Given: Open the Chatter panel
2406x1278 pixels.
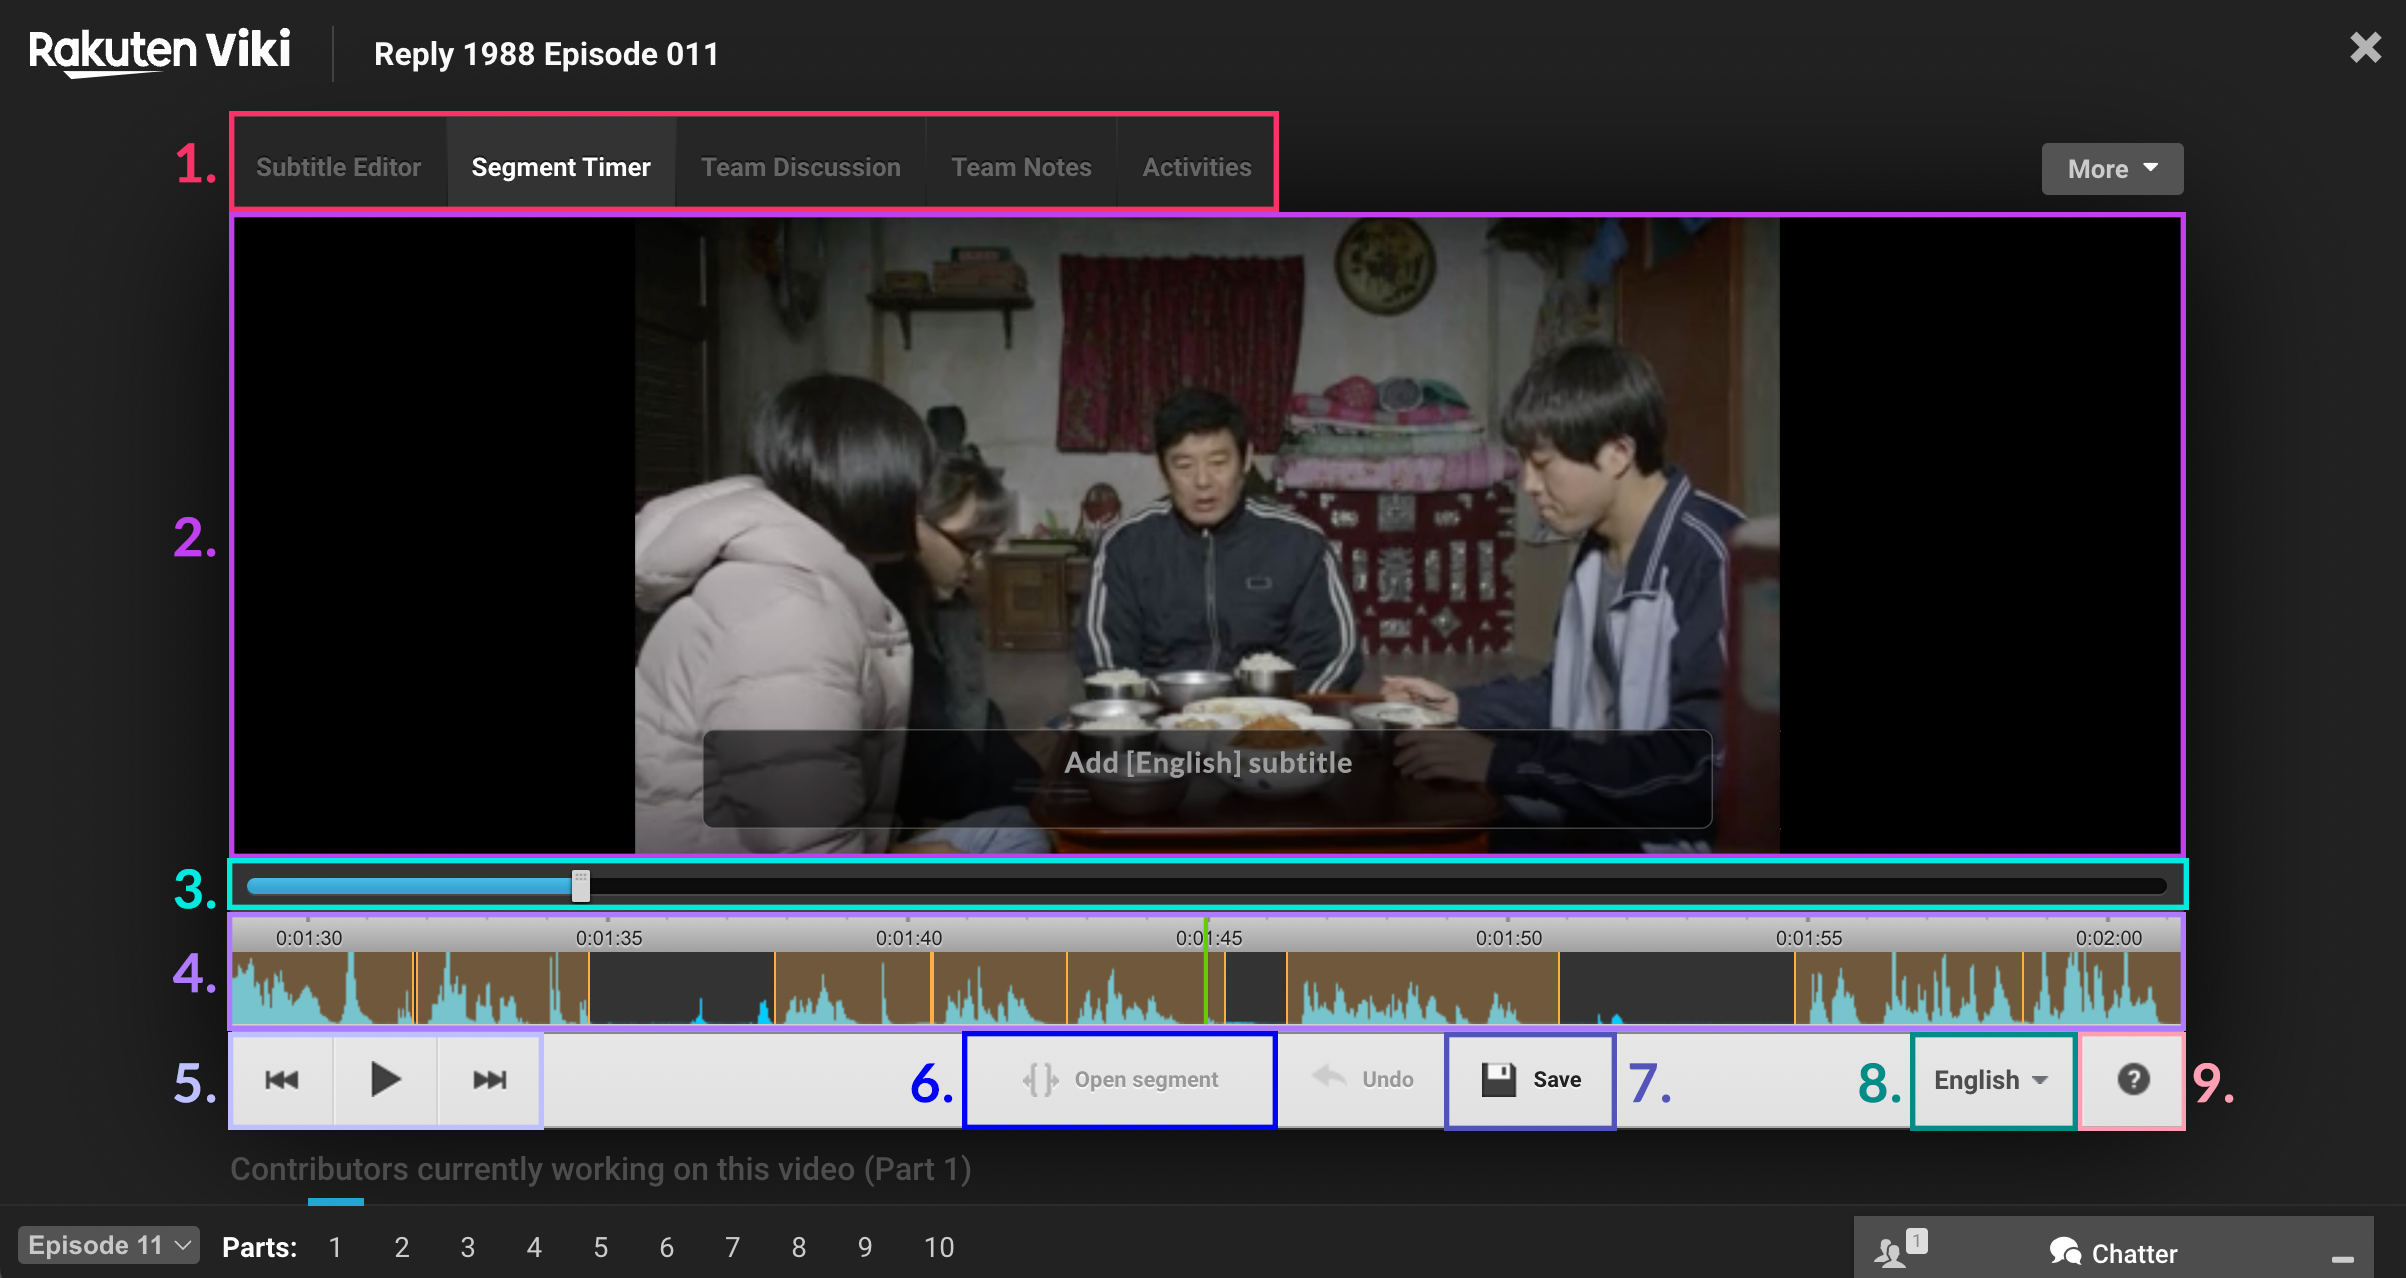Looking at the screenshot, I should 2113,1253.
